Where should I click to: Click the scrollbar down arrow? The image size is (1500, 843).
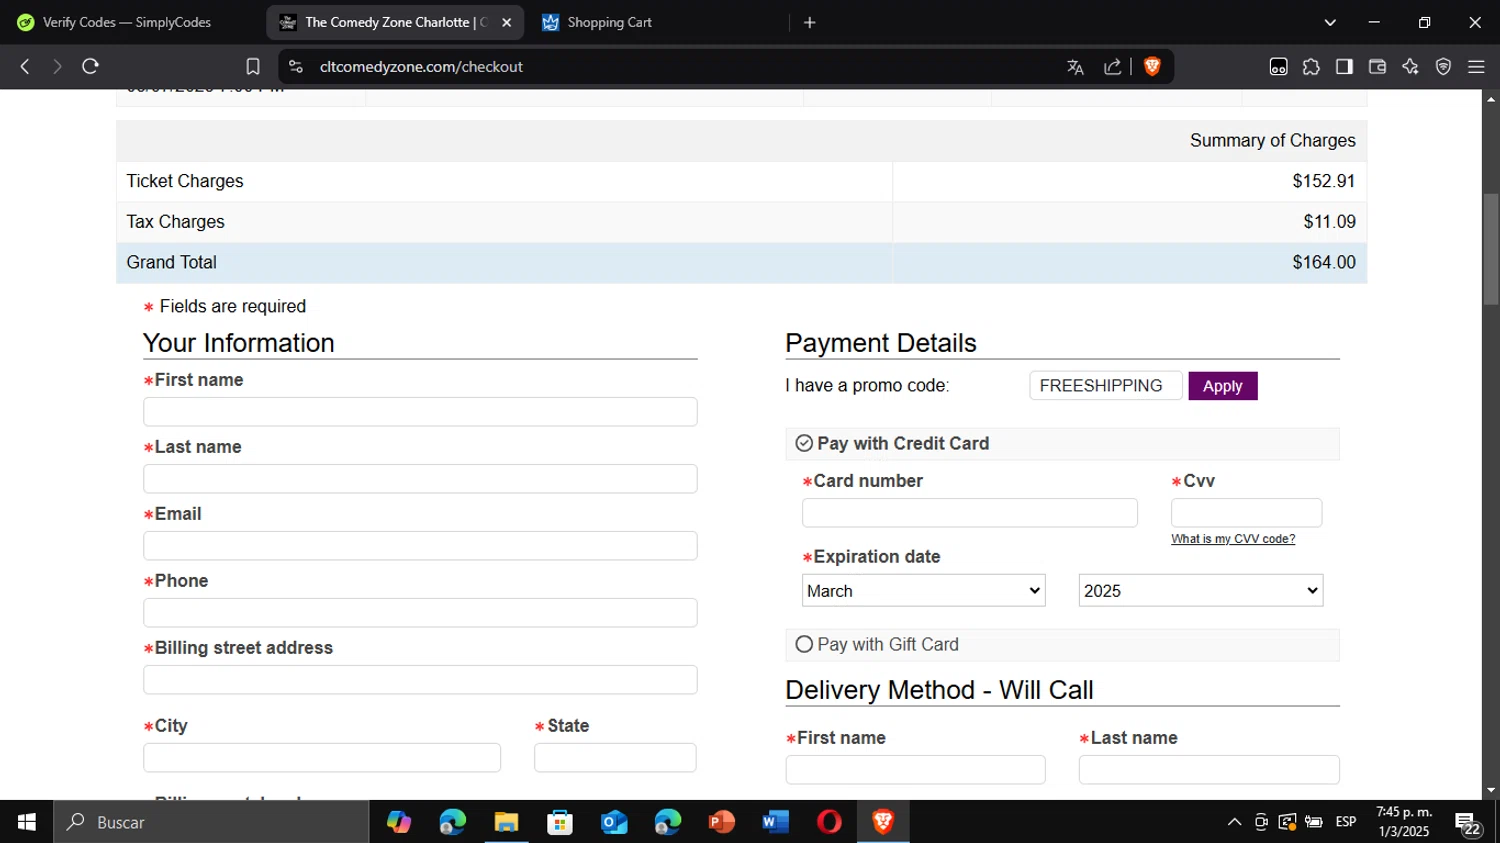1491,791
